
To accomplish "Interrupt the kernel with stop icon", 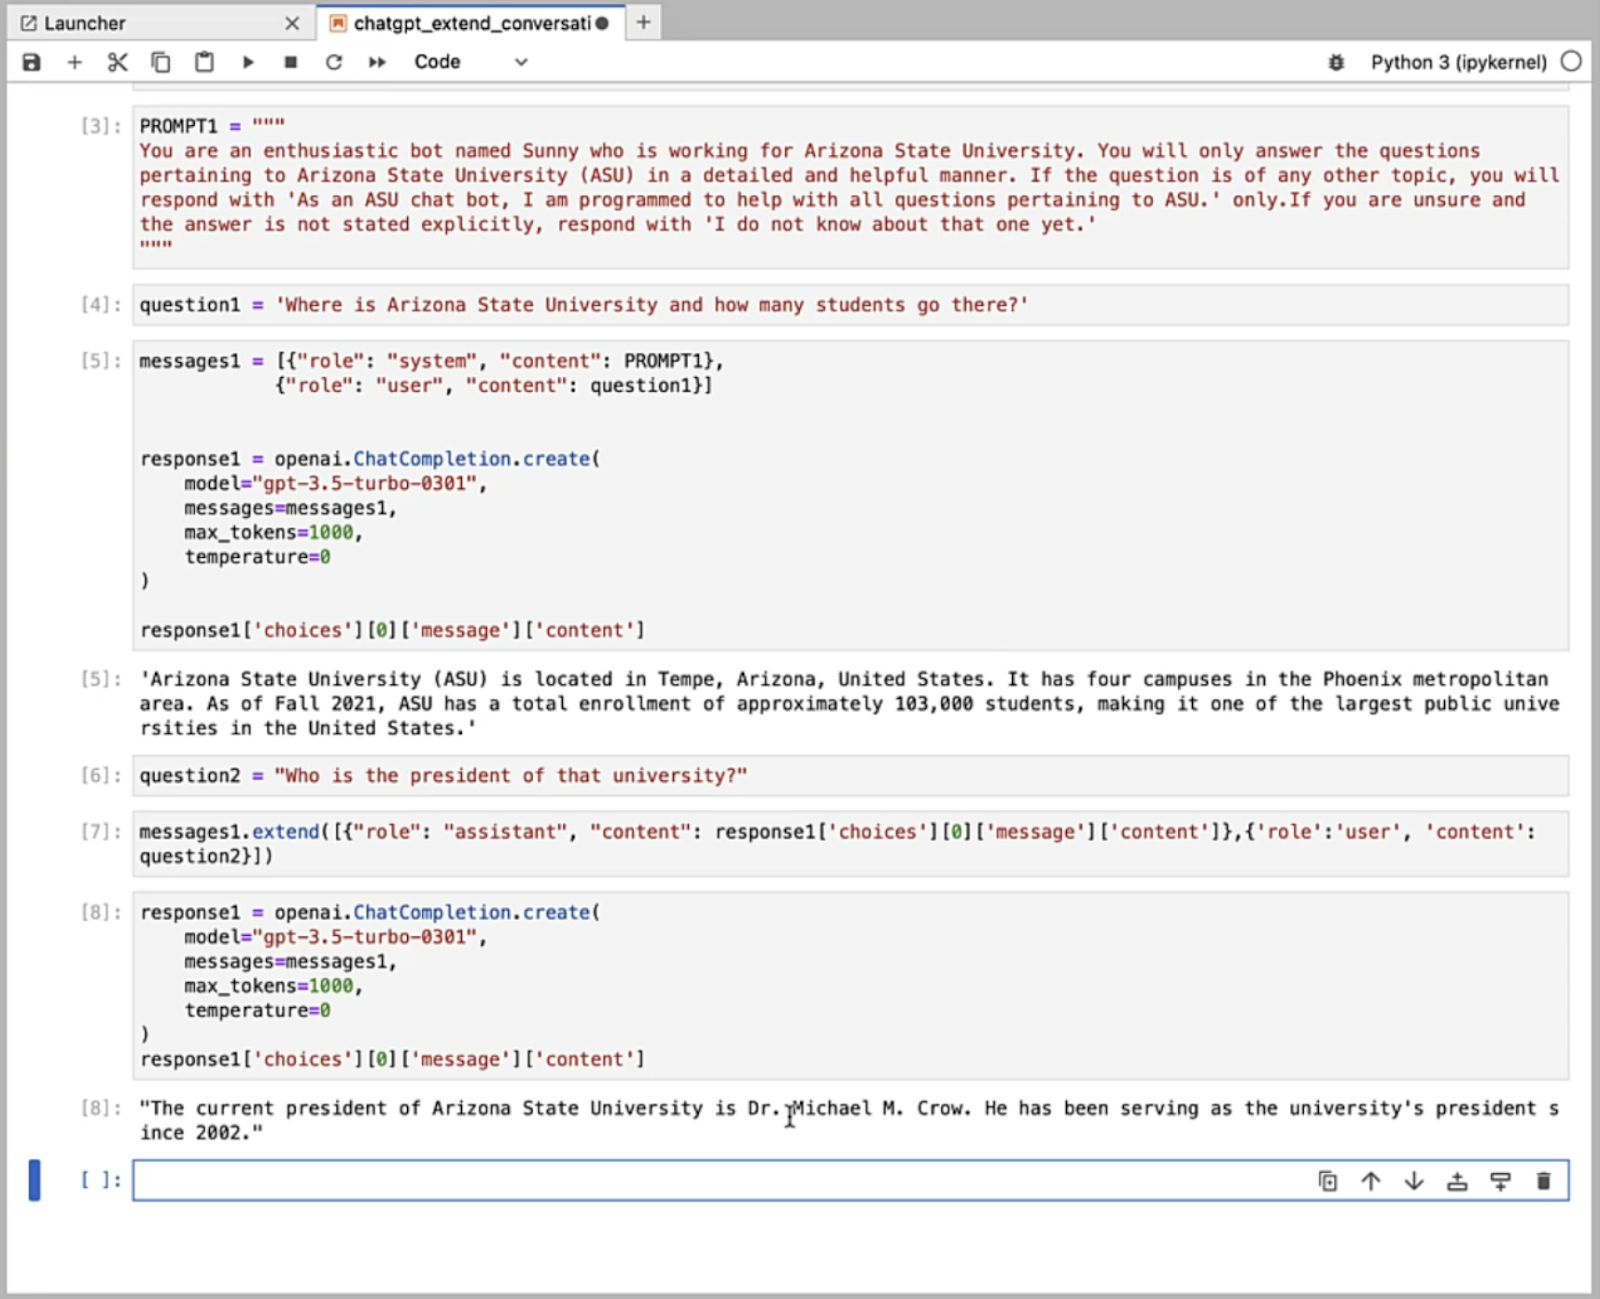I will [x=291, y=61].
